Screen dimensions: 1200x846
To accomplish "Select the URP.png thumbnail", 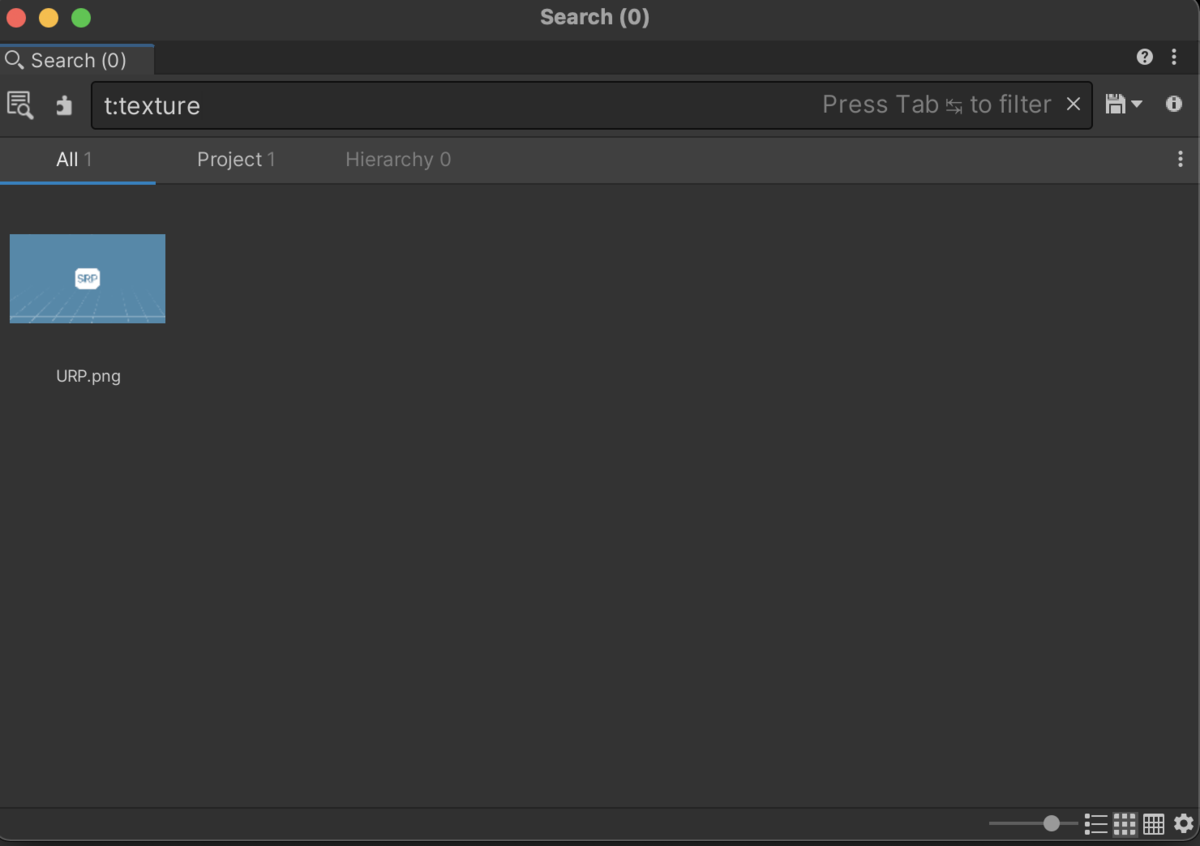I will point(88,279).
